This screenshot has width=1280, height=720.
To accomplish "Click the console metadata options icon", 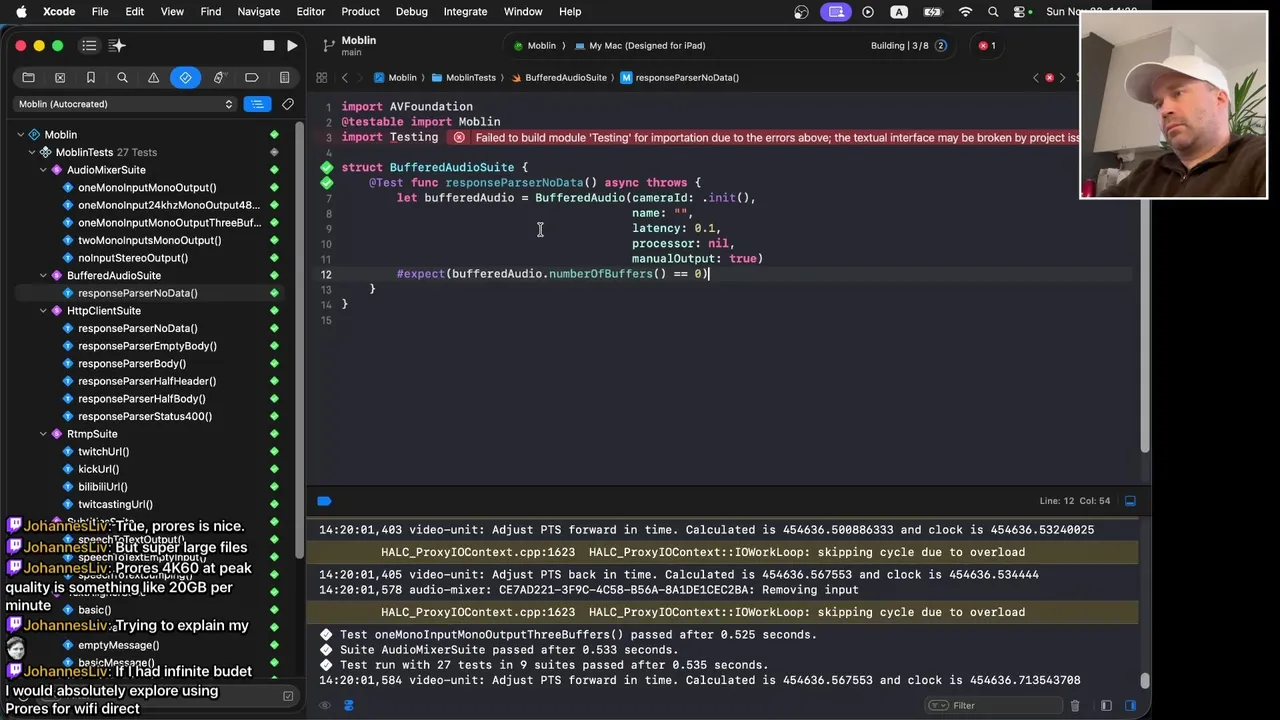I will (348, 705).
